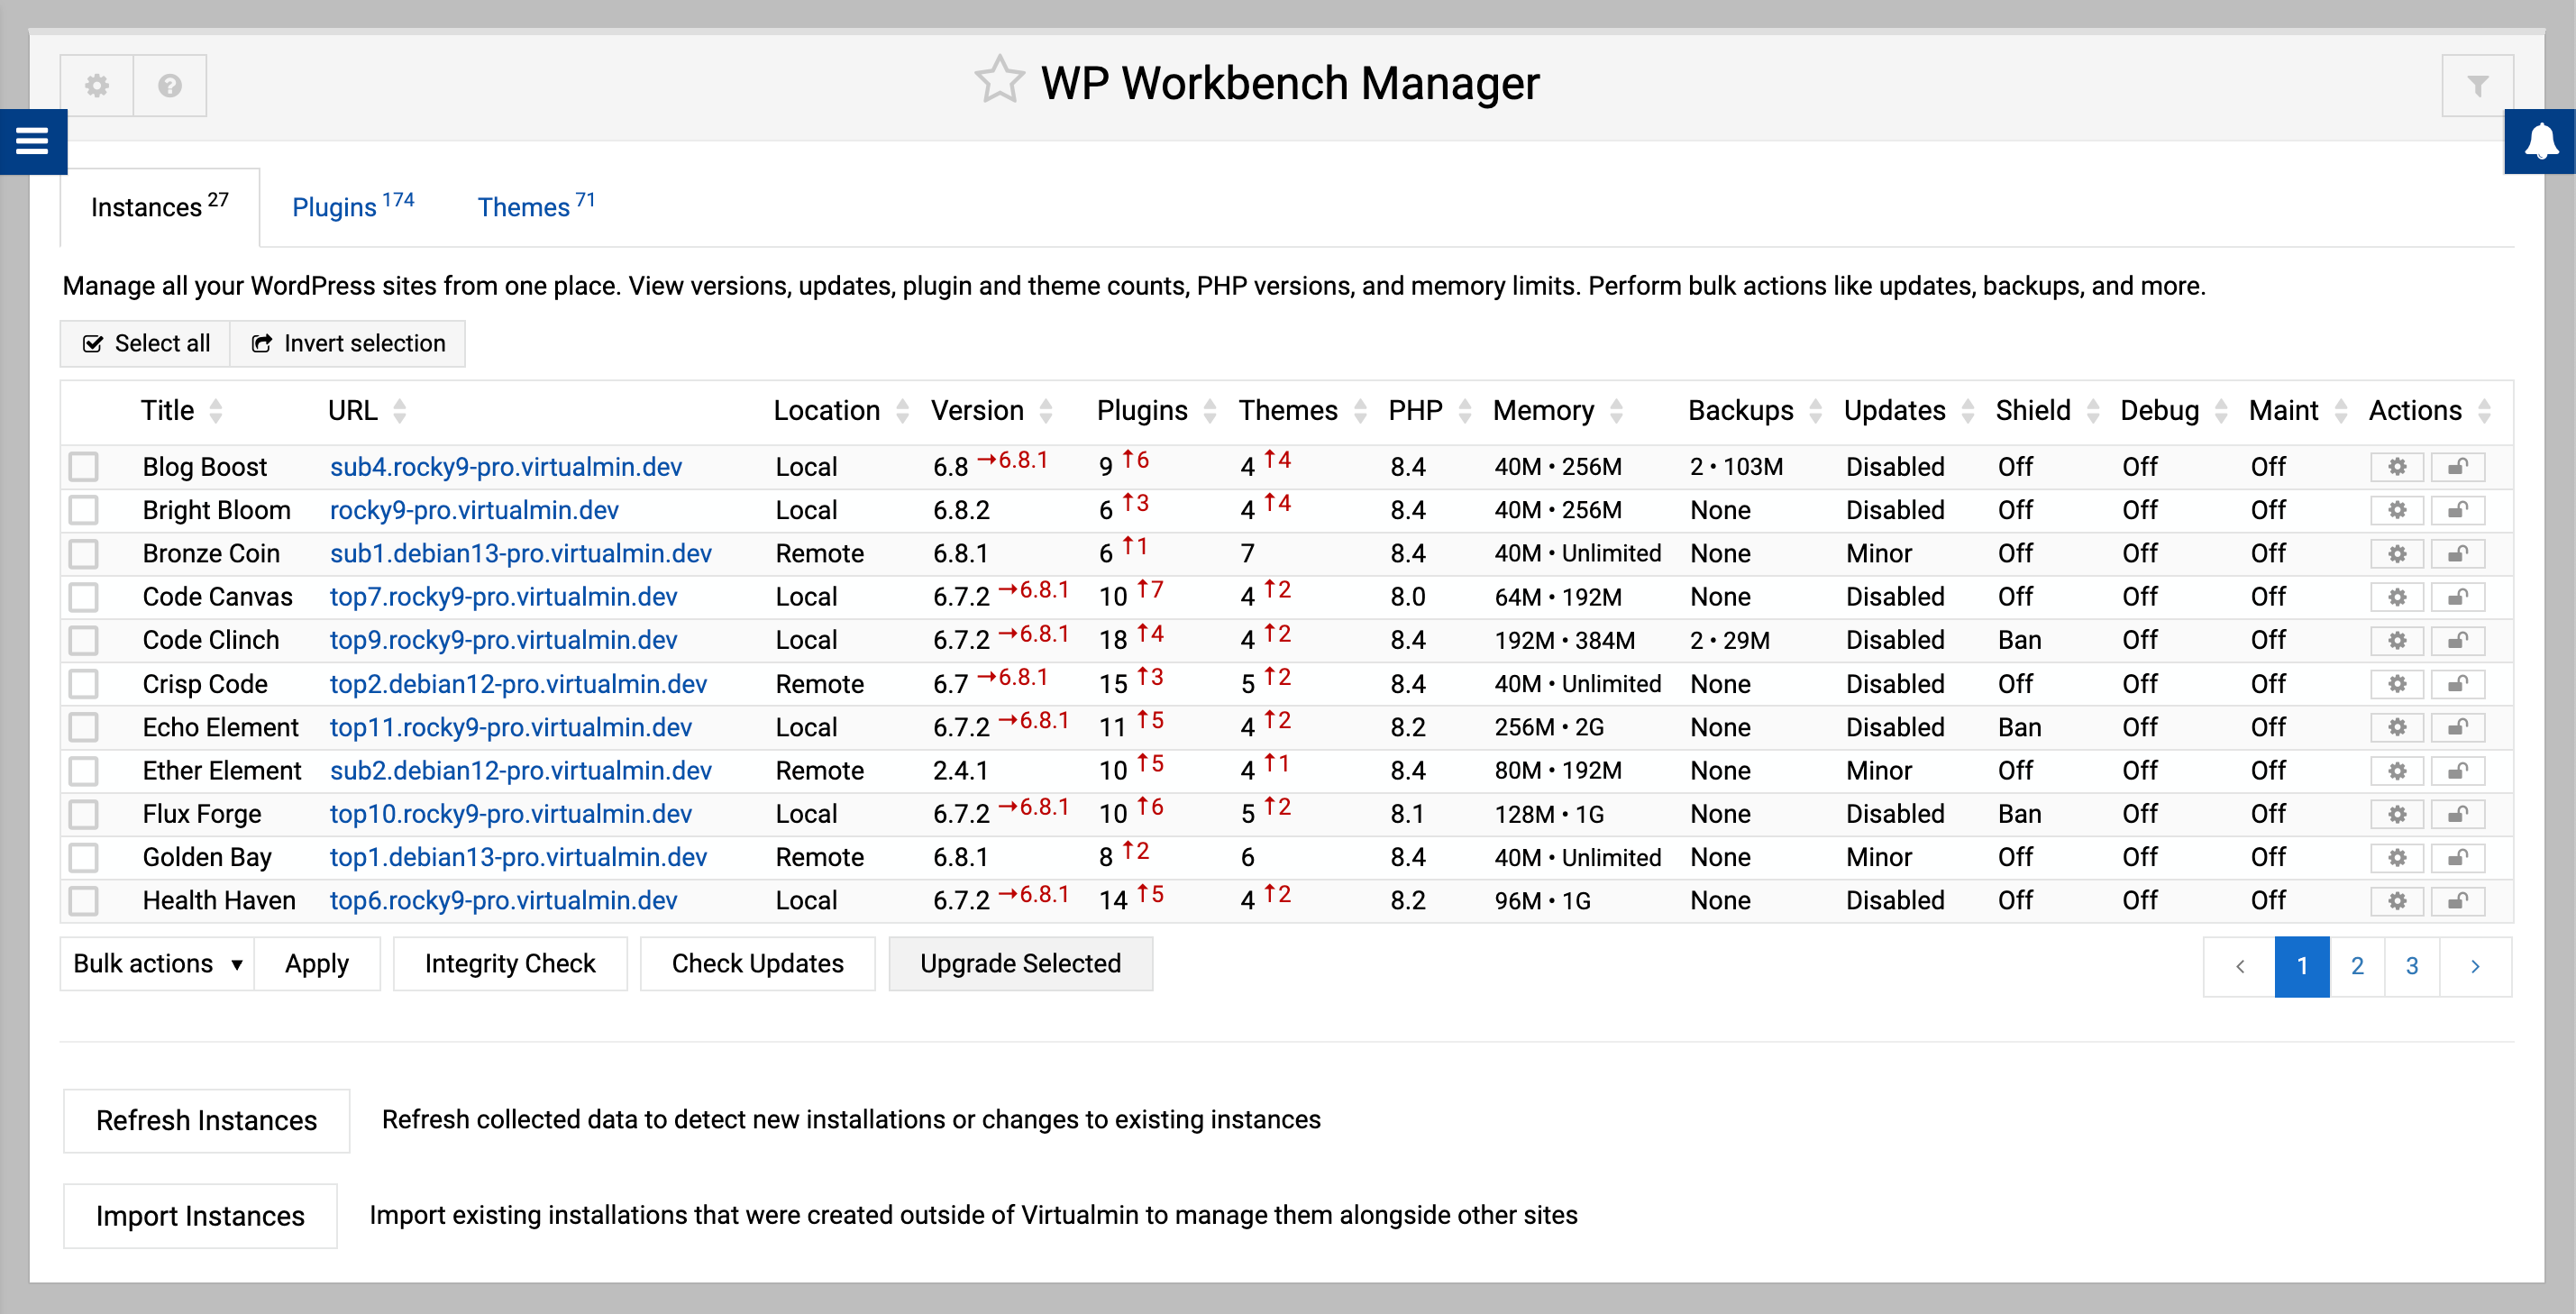The height and width of the screenshot is (1314, 2576).
Task: Favorite the module with the star icon
Action: [x=999, y=80]
